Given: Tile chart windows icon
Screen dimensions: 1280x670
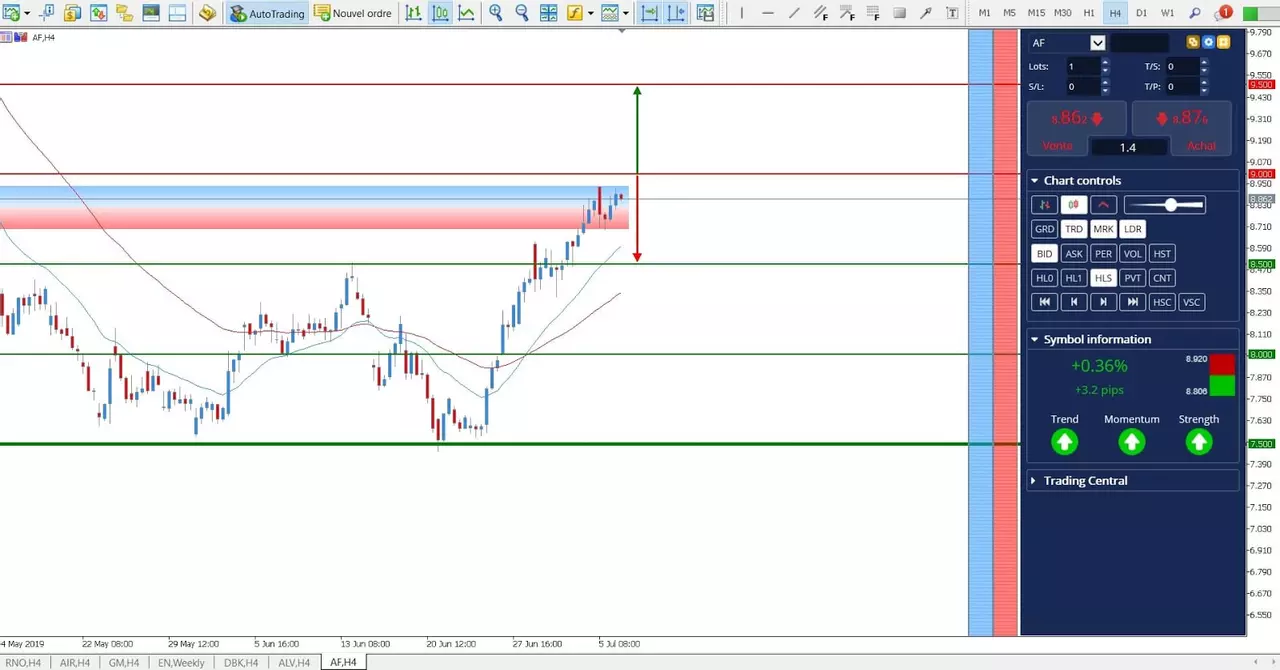Looking at the screenshot, I should pos(549,13).
